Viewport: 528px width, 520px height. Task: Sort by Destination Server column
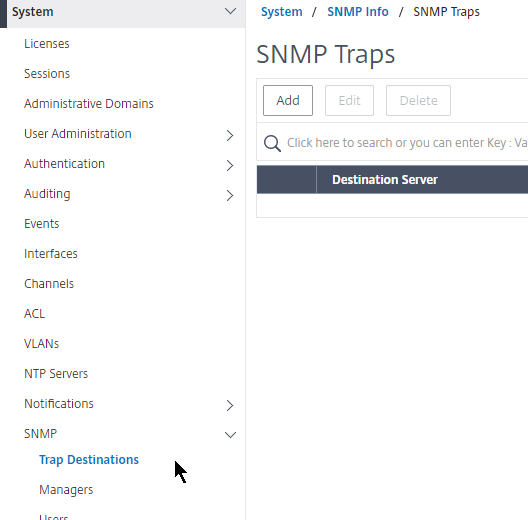(385, 180)
